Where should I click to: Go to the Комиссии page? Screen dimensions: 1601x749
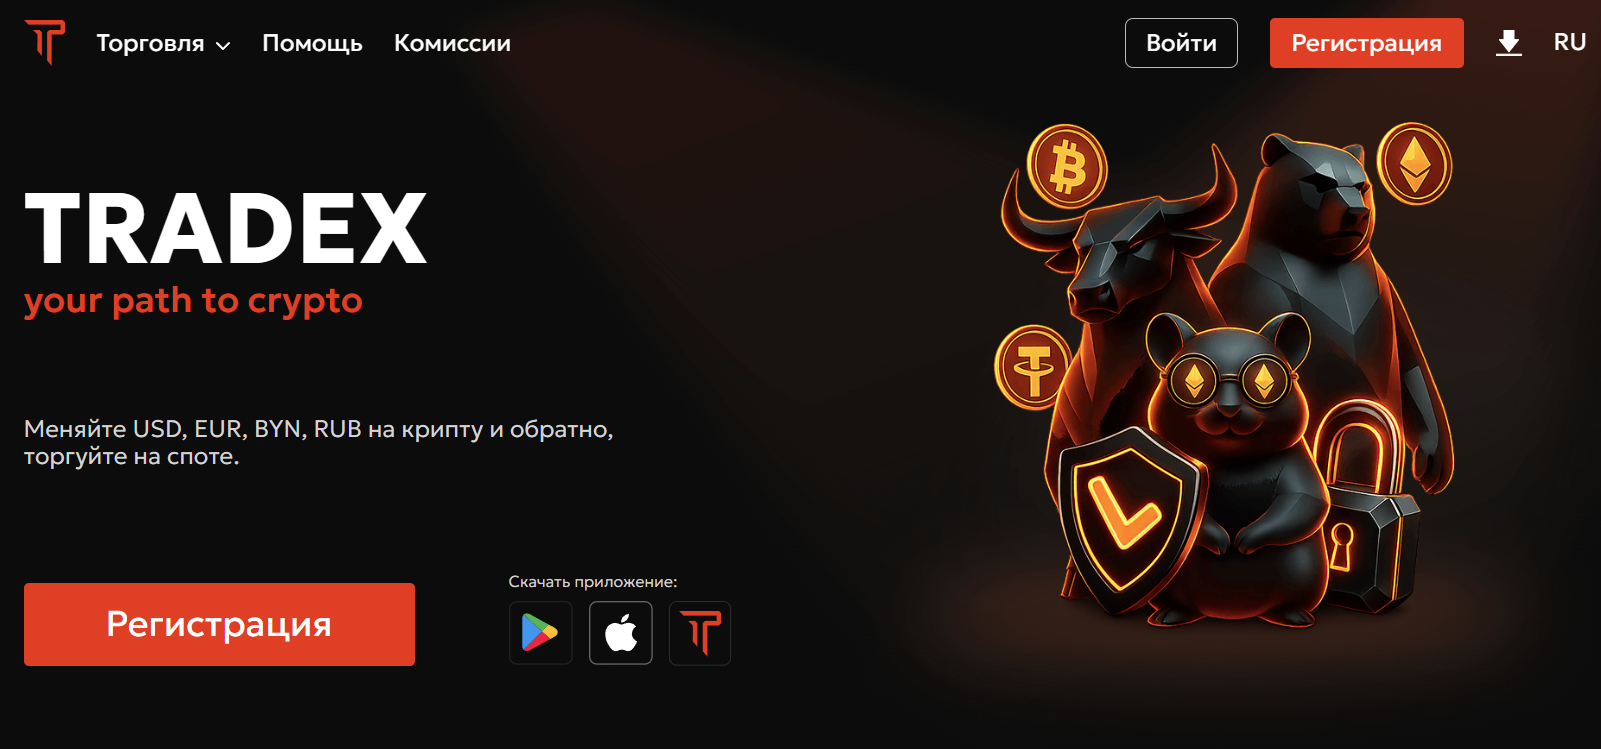click(452, 43)
